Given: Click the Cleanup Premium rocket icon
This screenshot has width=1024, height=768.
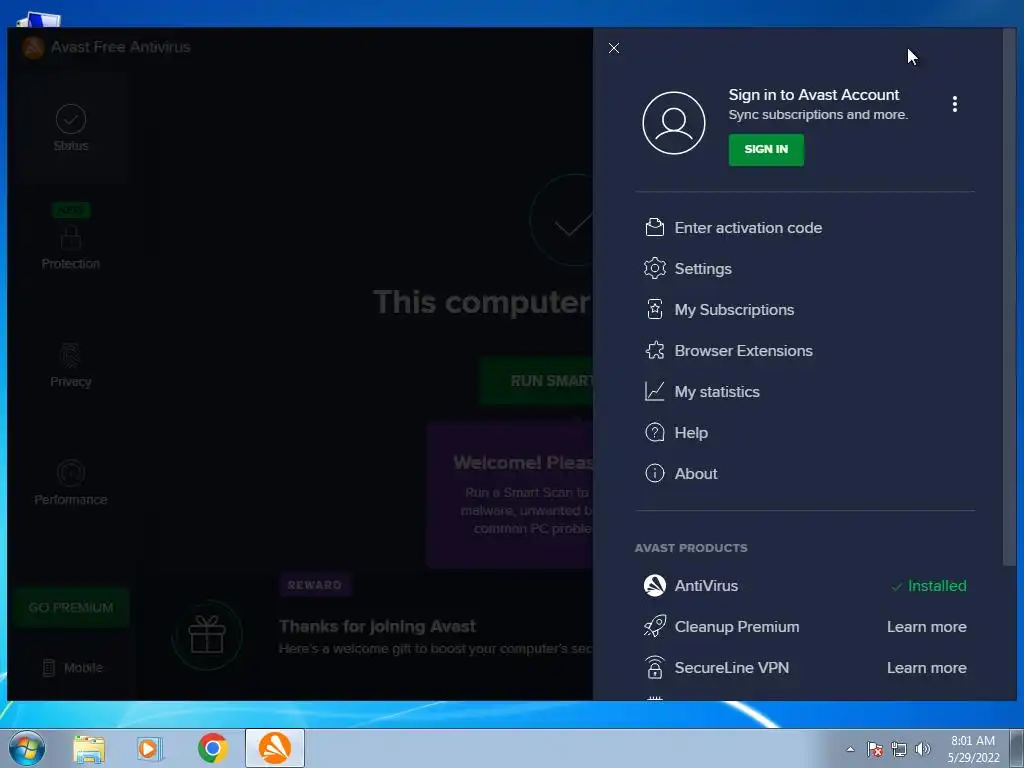Looking at the screenshot, I should point(654,626).
